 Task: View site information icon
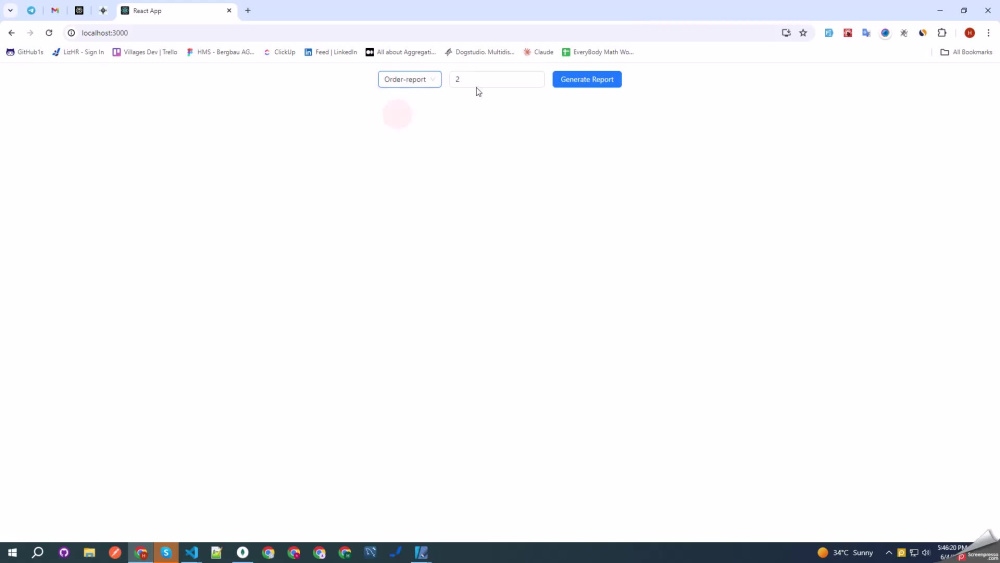coord(71,33)
